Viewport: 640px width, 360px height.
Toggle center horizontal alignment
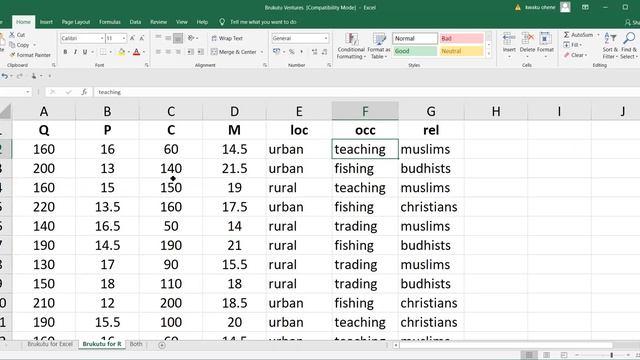click(168, 52)
